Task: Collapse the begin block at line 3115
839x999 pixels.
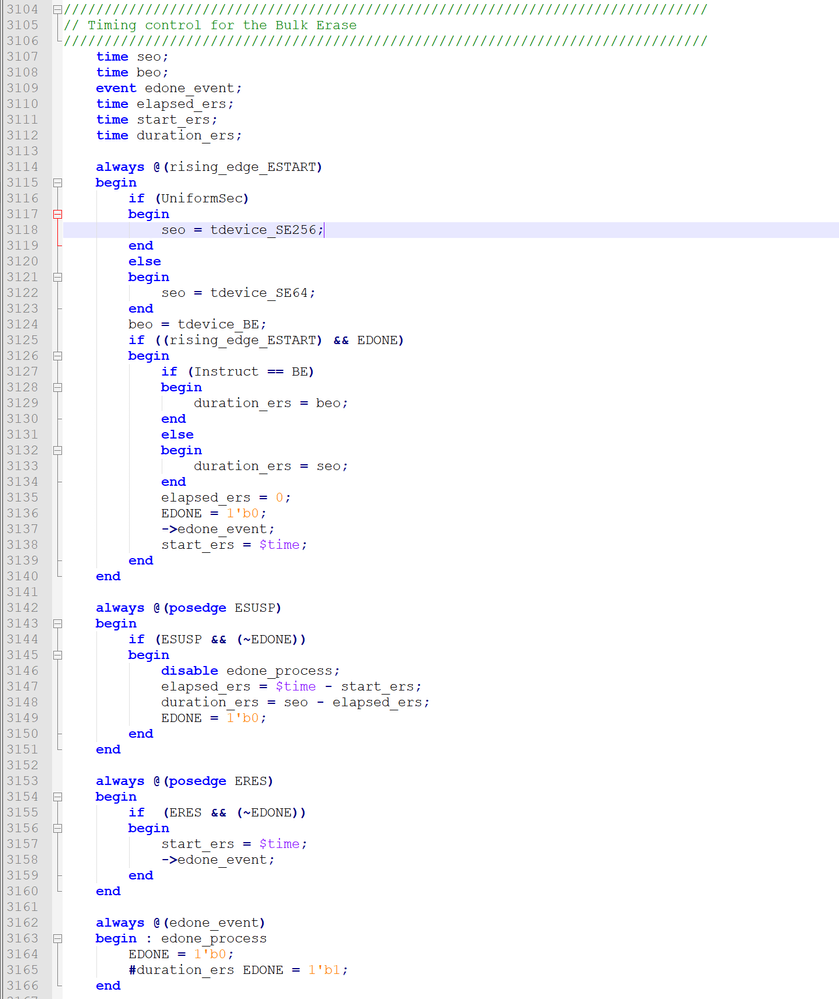Action: click(57, 182)
